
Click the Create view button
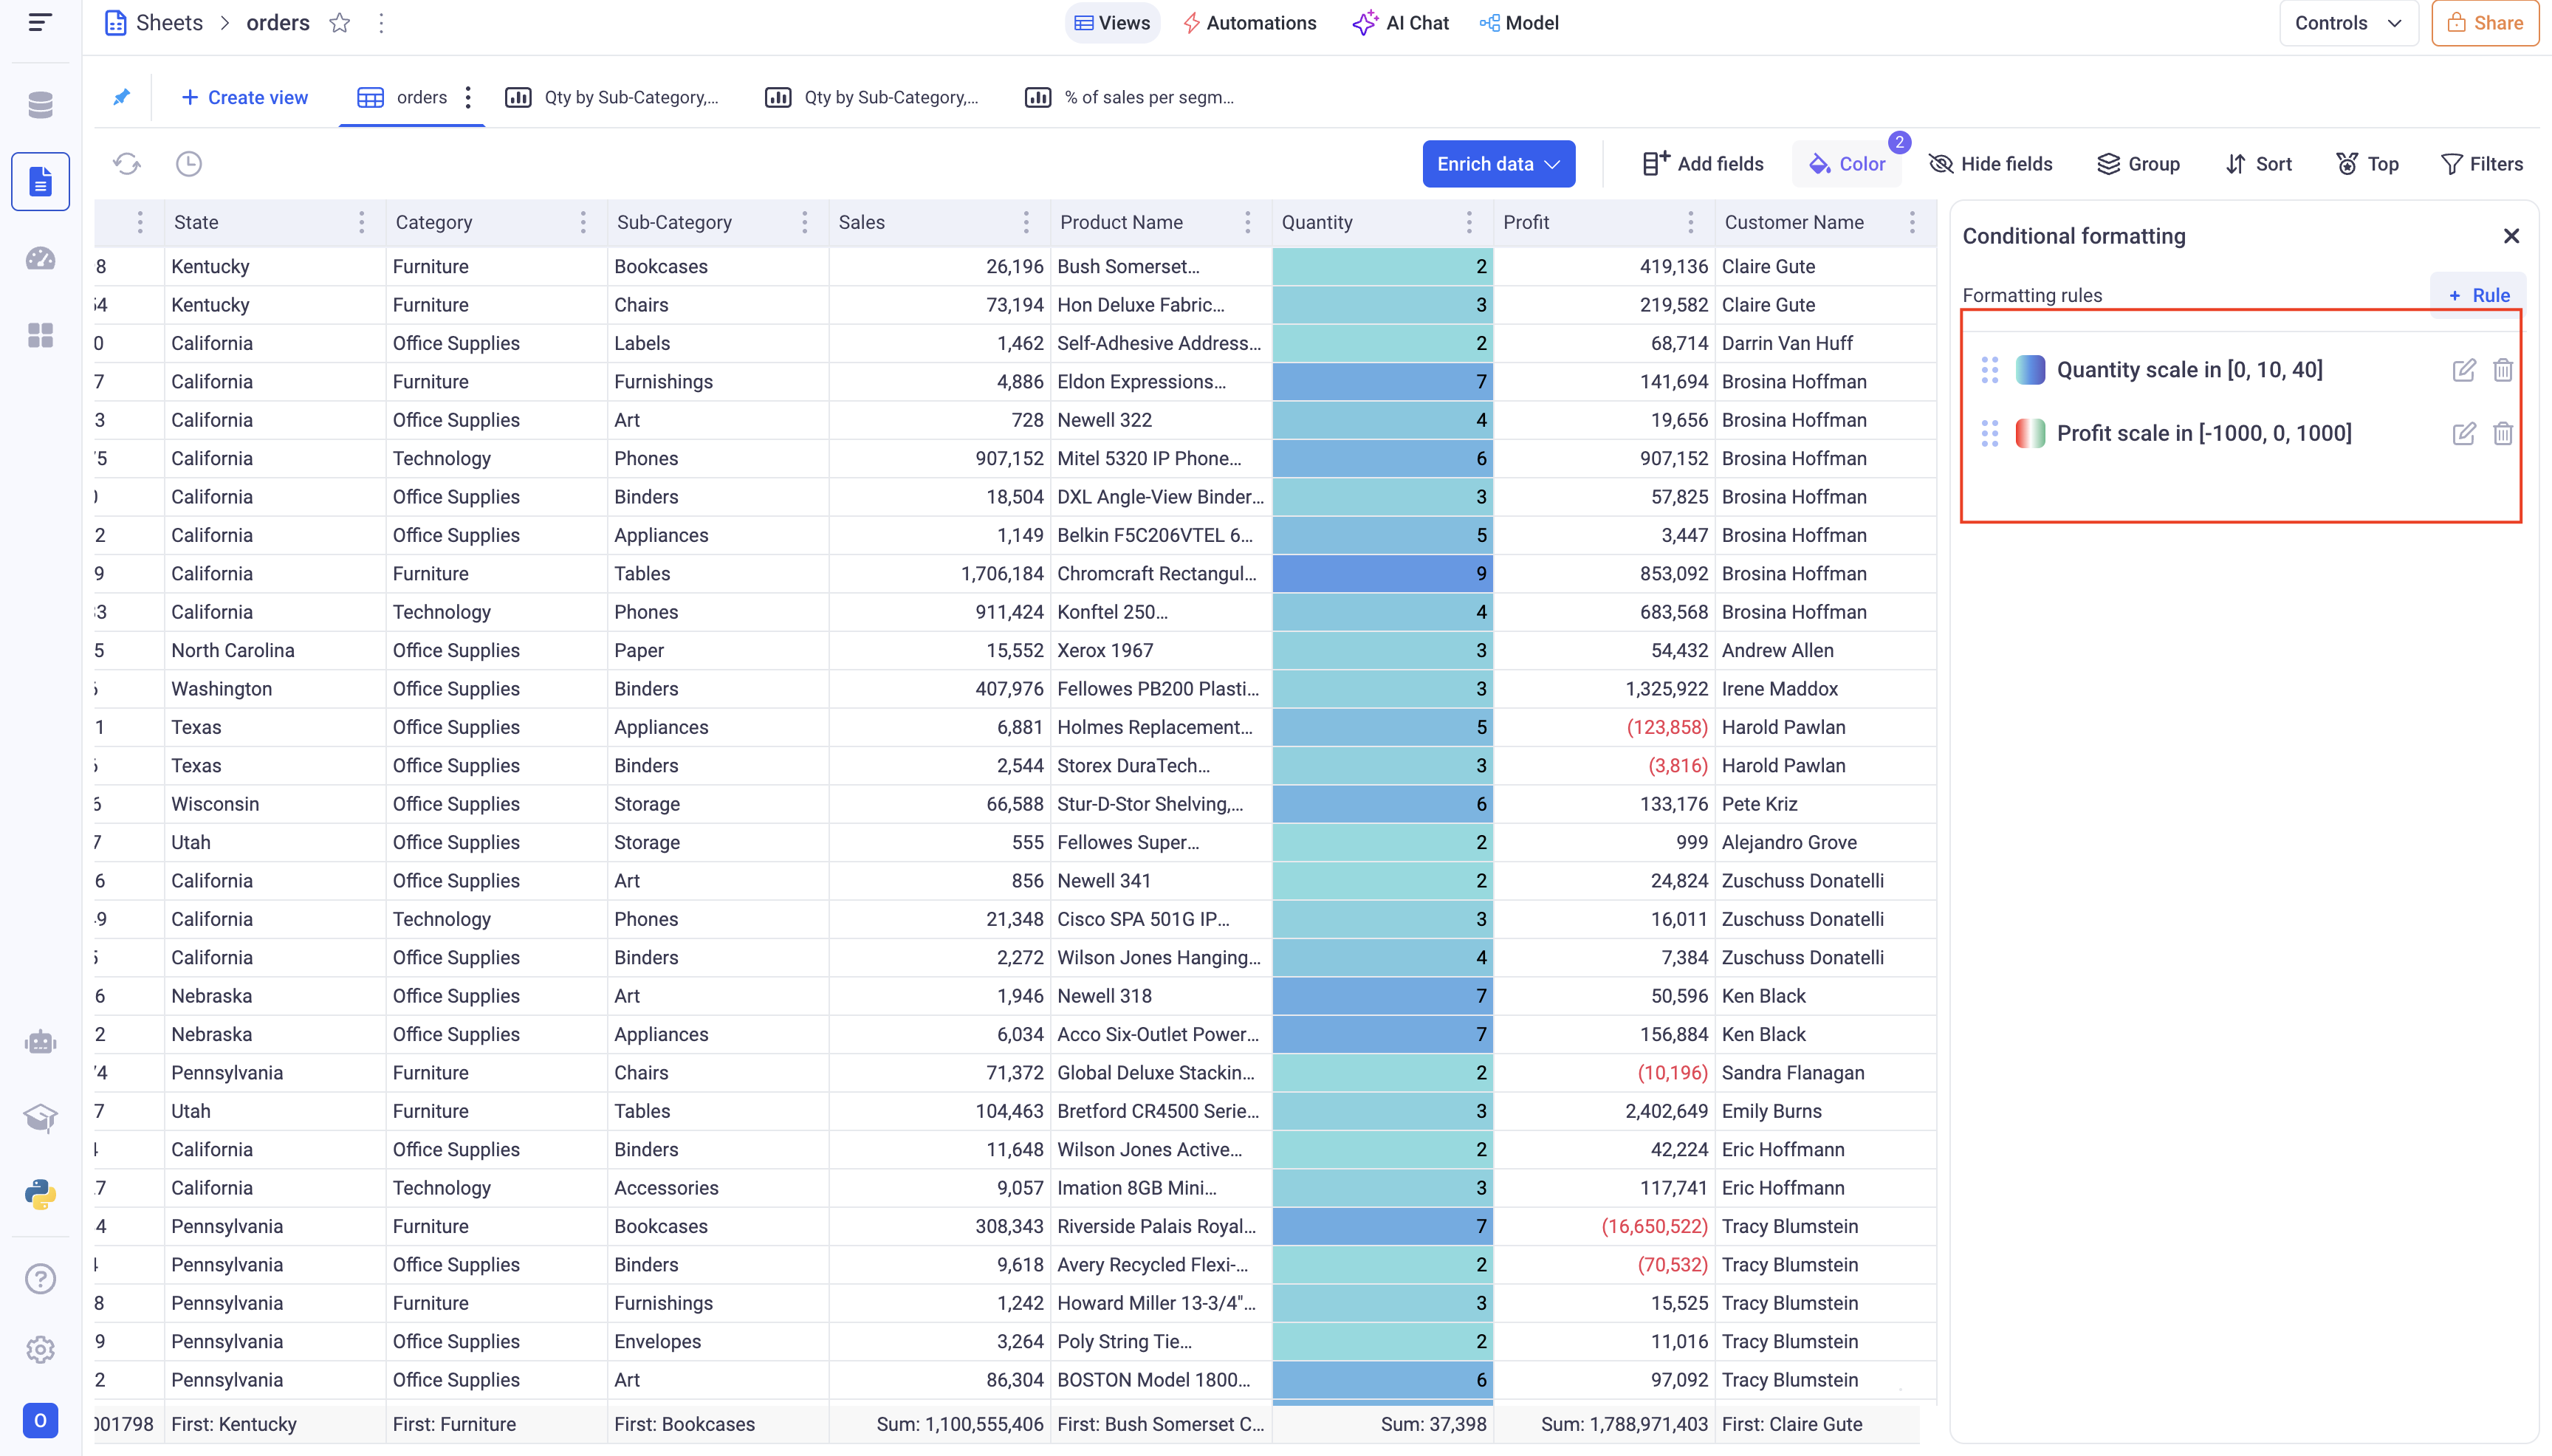coord(245,97)
